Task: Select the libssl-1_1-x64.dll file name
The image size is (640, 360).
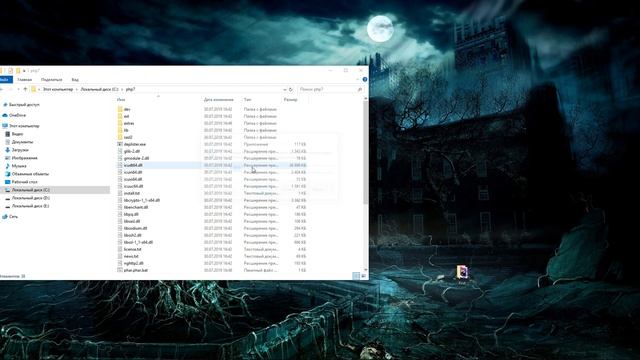Action: (138, 242)
